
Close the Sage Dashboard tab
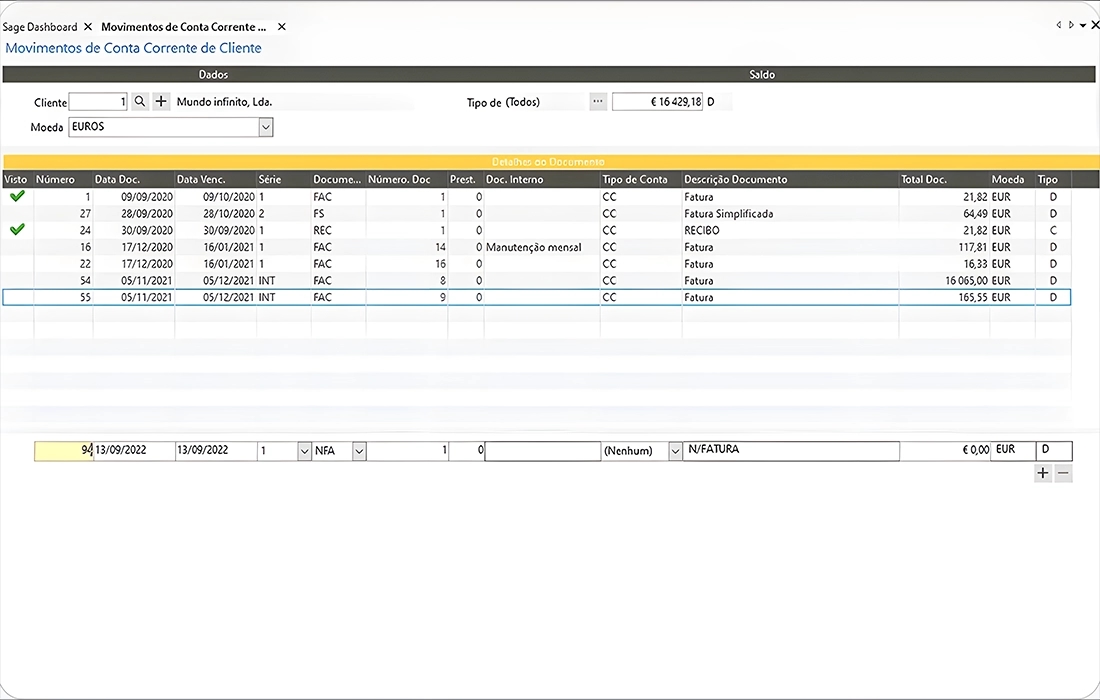[88, 27]
